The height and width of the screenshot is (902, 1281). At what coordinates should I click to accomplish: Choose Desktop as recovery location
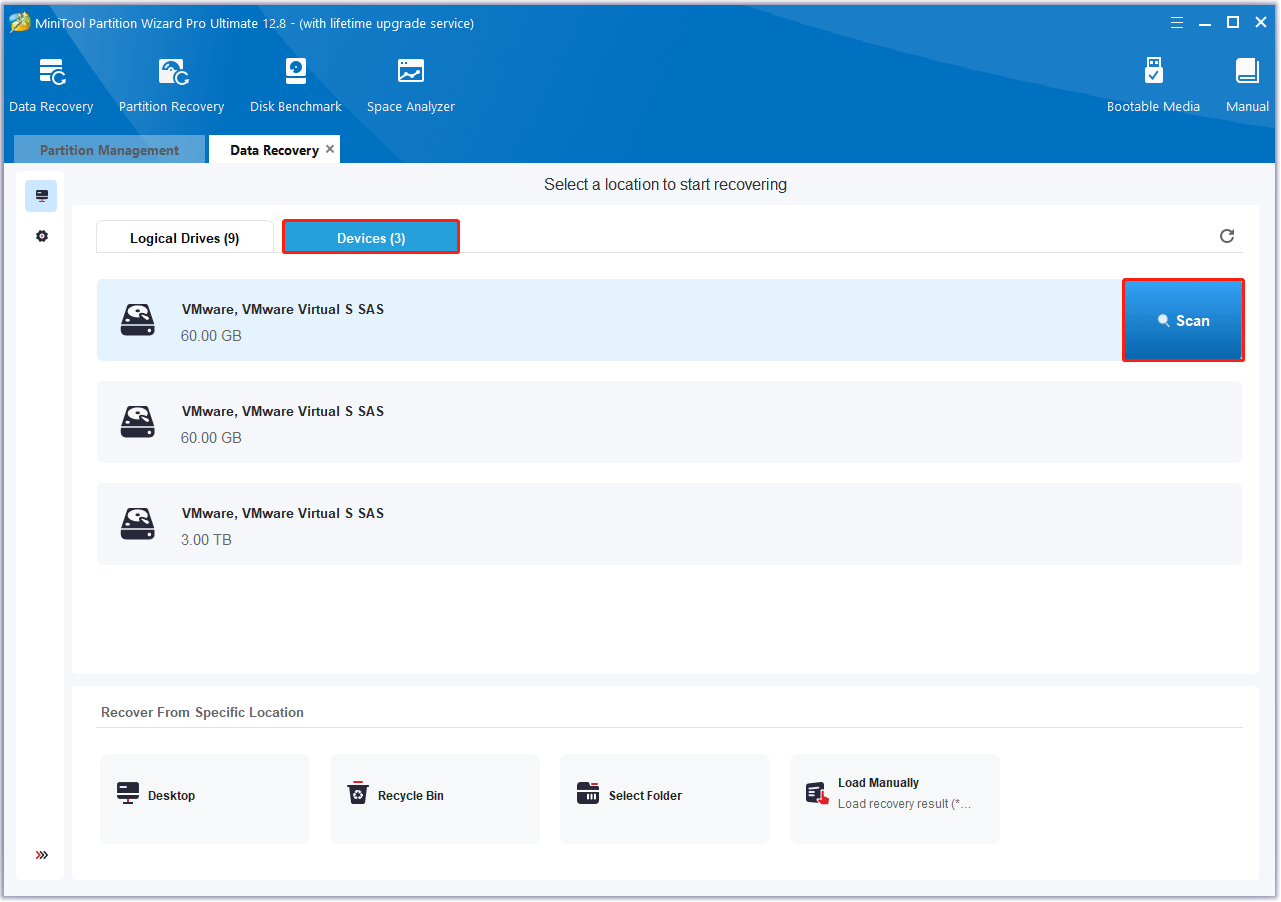pos(205,796)
